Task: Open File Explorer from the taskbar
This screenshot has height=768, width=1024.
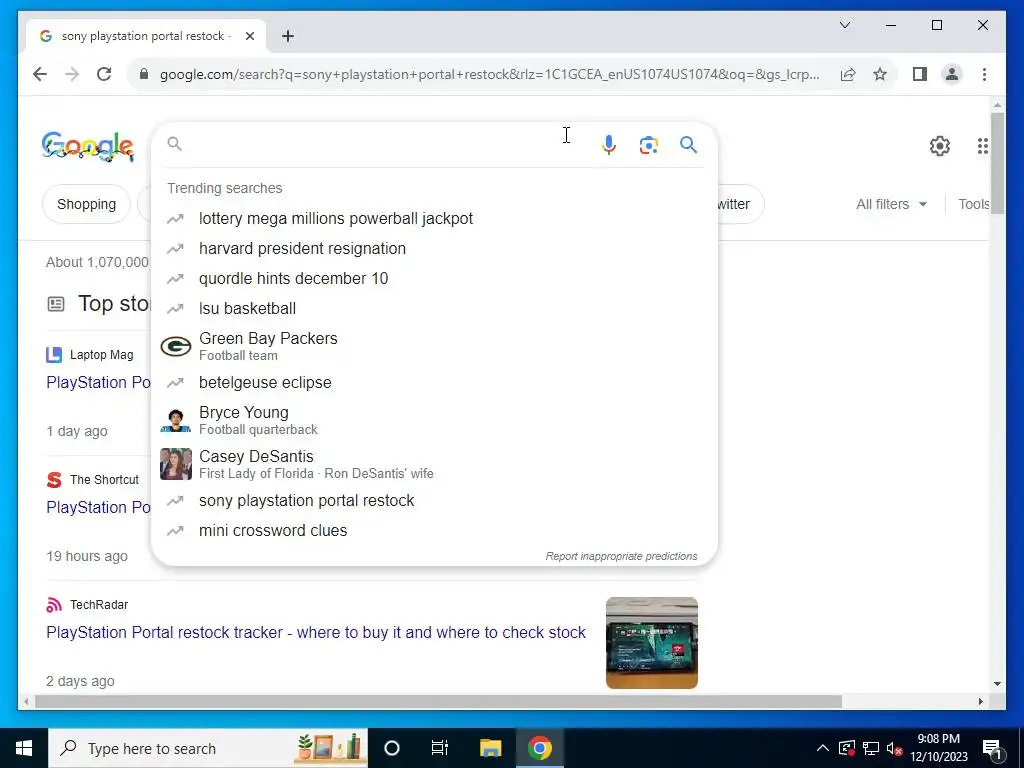Action: (490, 748)
